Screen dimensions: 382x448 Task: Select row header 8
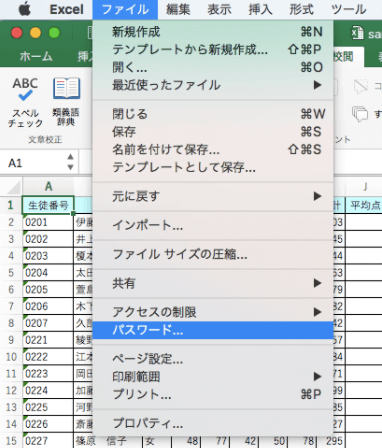pyautogui.click(x=11, y=323)
